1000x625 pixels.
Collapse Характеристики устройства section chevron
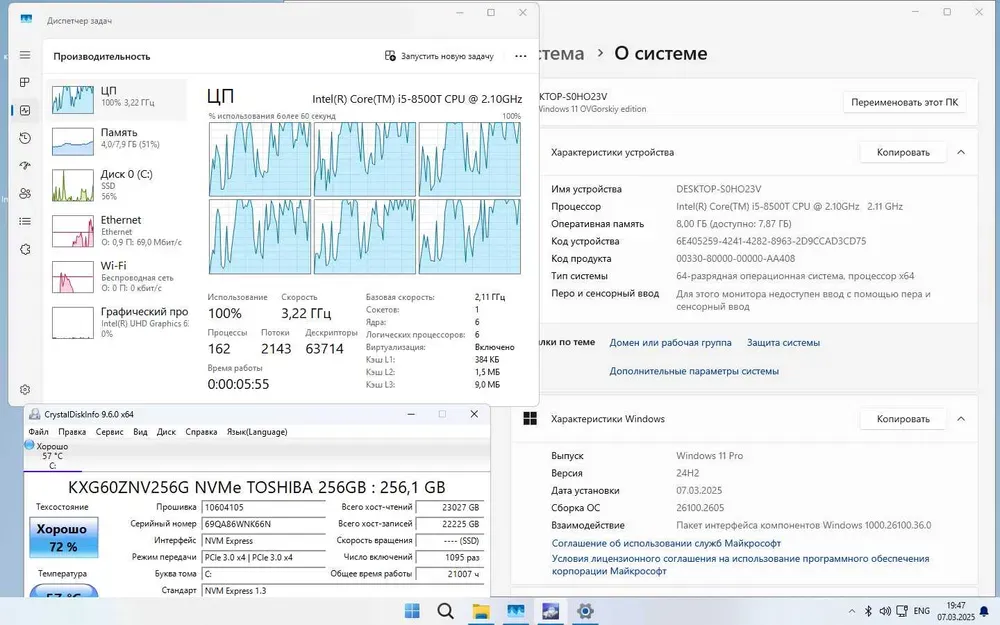(961, 152)
